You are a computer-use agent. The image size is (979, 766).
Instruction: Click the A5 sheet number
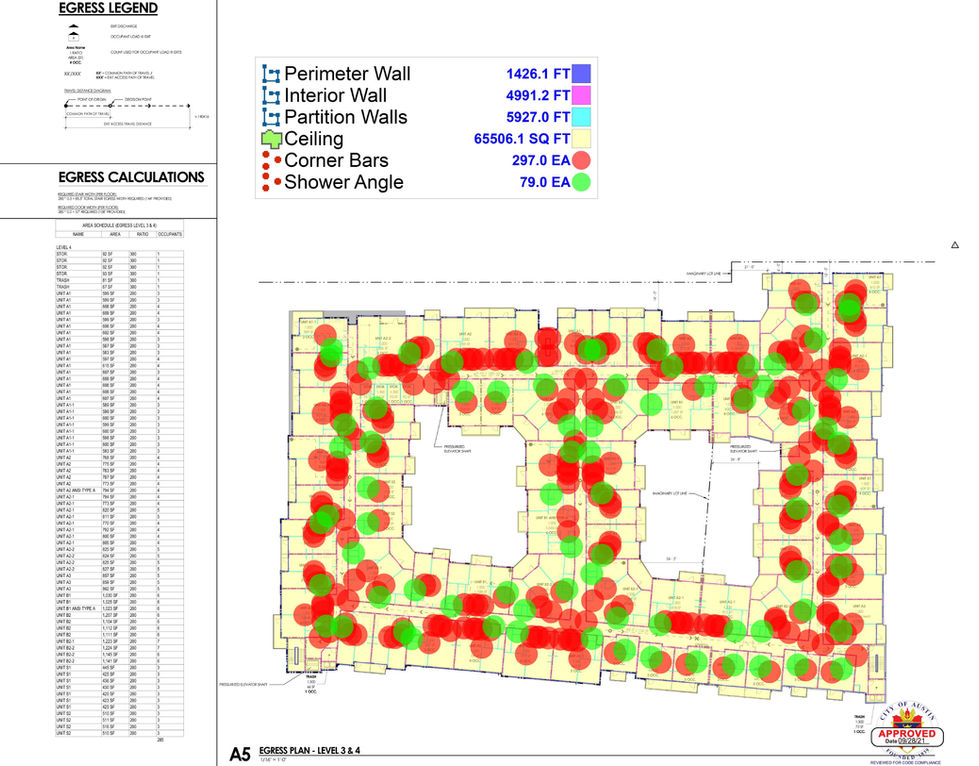[x=240, y=754]
